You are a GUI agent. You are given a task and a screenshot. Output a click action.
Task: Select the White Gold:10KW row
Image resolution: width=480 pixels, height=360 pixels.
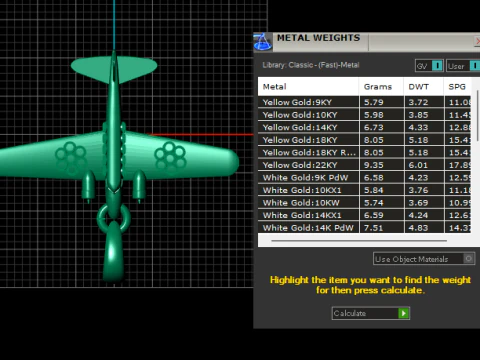(364, 203)
